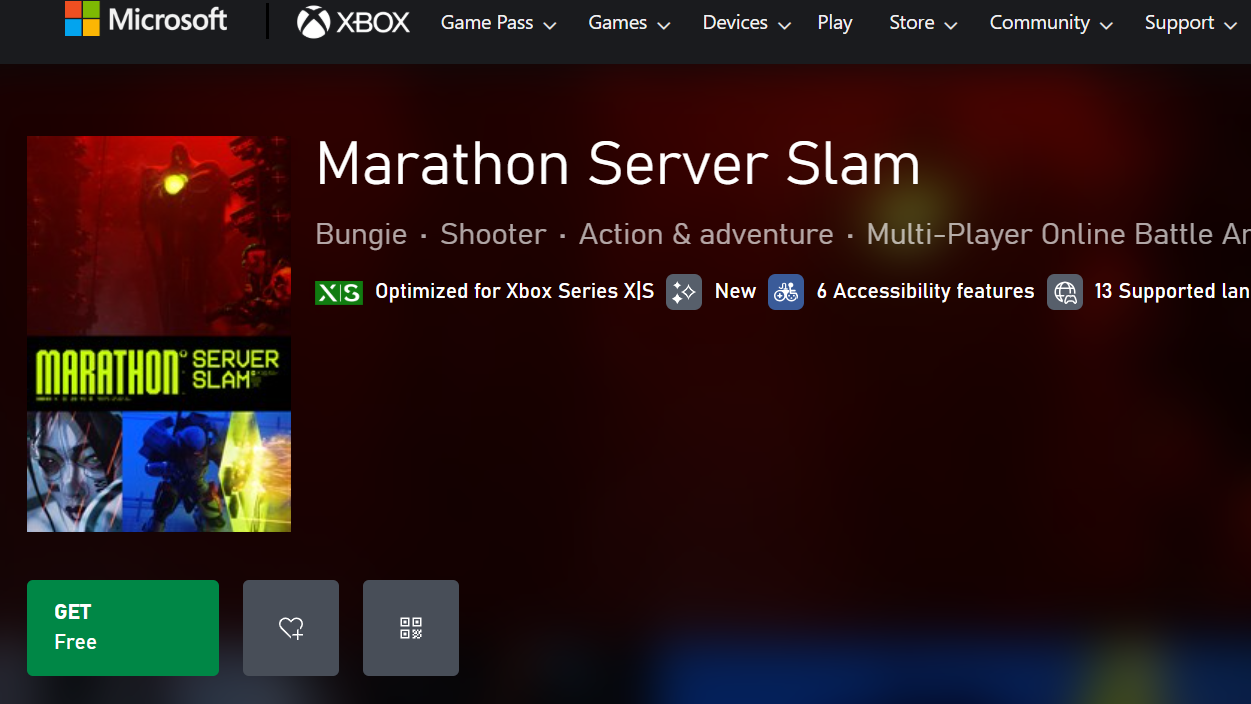Show the QR code button
Viewport: 1251px width, 704px height.
click(x=411, y=628)
